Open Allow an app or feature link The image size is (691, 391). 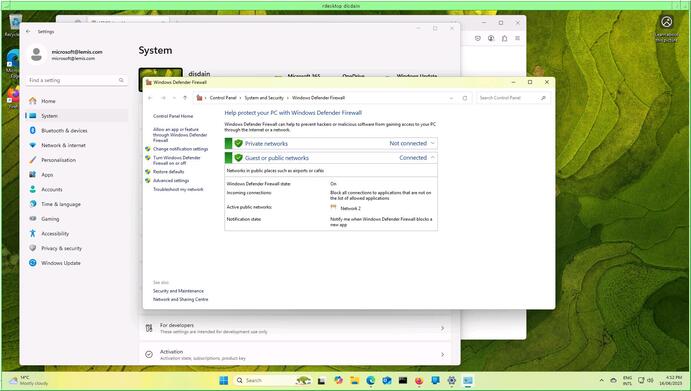click(x=180, y=135)
